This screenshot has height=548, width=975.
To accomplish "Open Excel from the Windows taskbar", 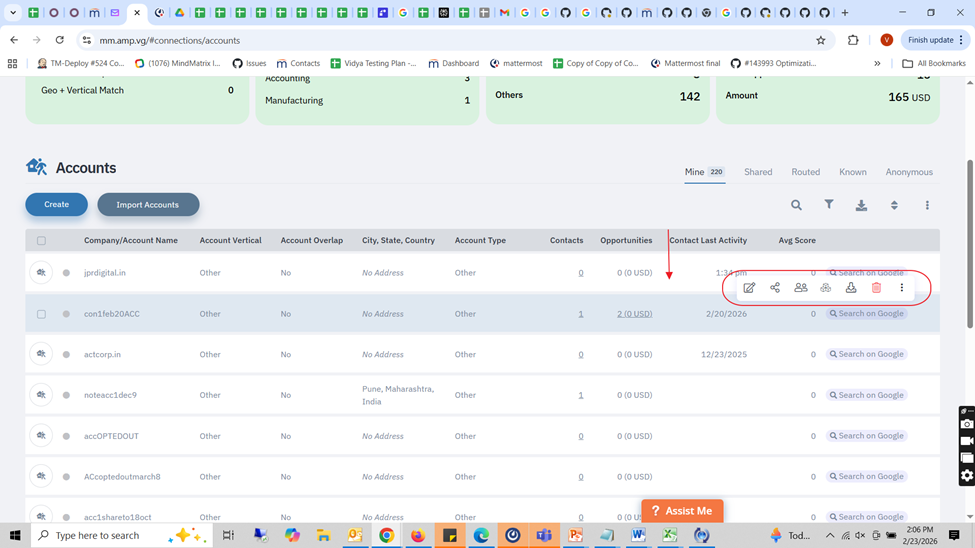I will 669,535.
